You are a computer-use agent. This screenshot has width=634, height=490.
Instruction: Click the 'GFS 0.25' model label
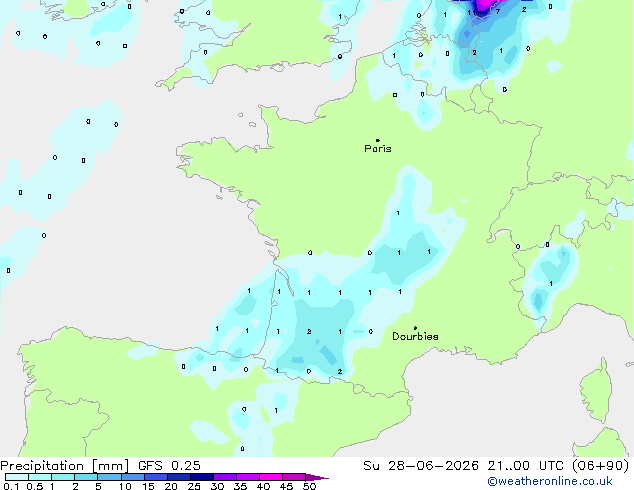click(x=169, y=466)
